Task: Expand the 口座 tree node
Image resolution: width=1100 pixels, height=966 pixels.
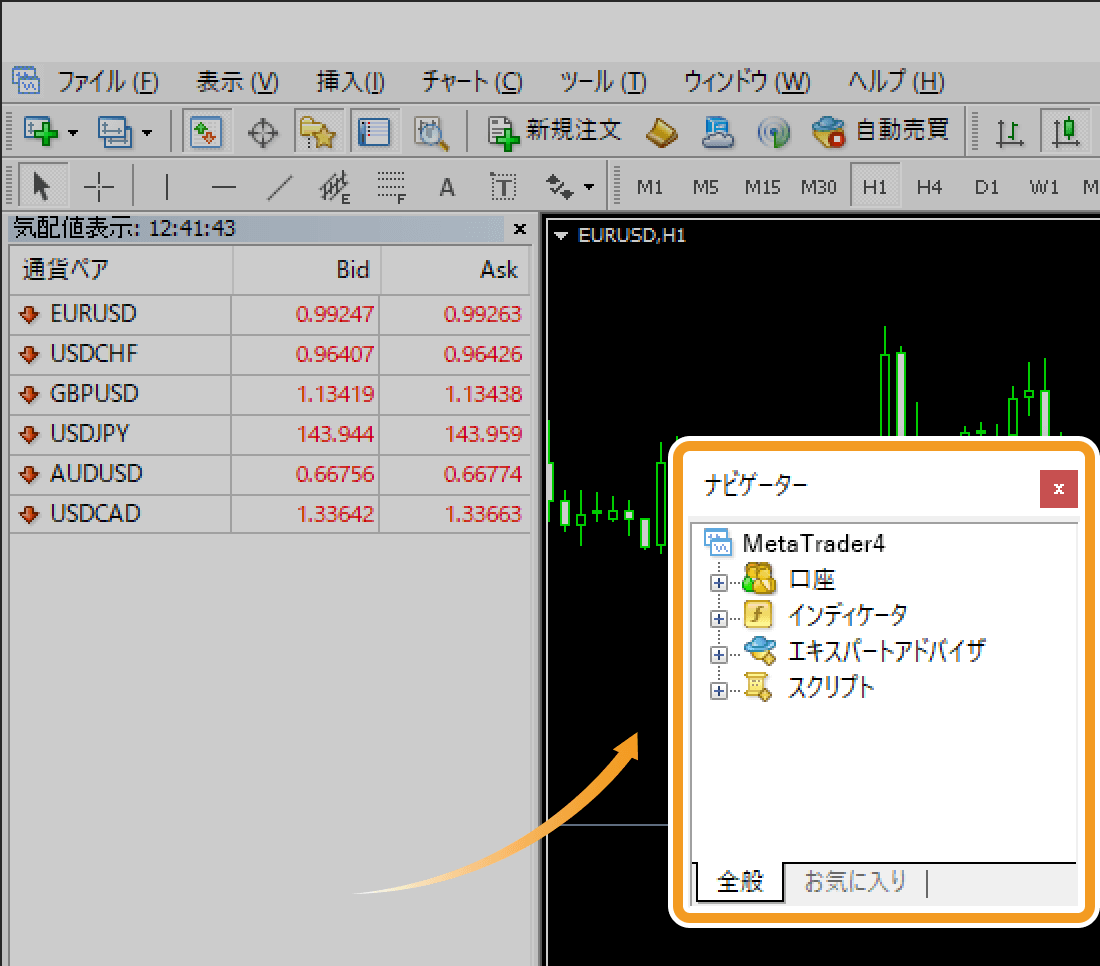Action: (x=718, y=581)
